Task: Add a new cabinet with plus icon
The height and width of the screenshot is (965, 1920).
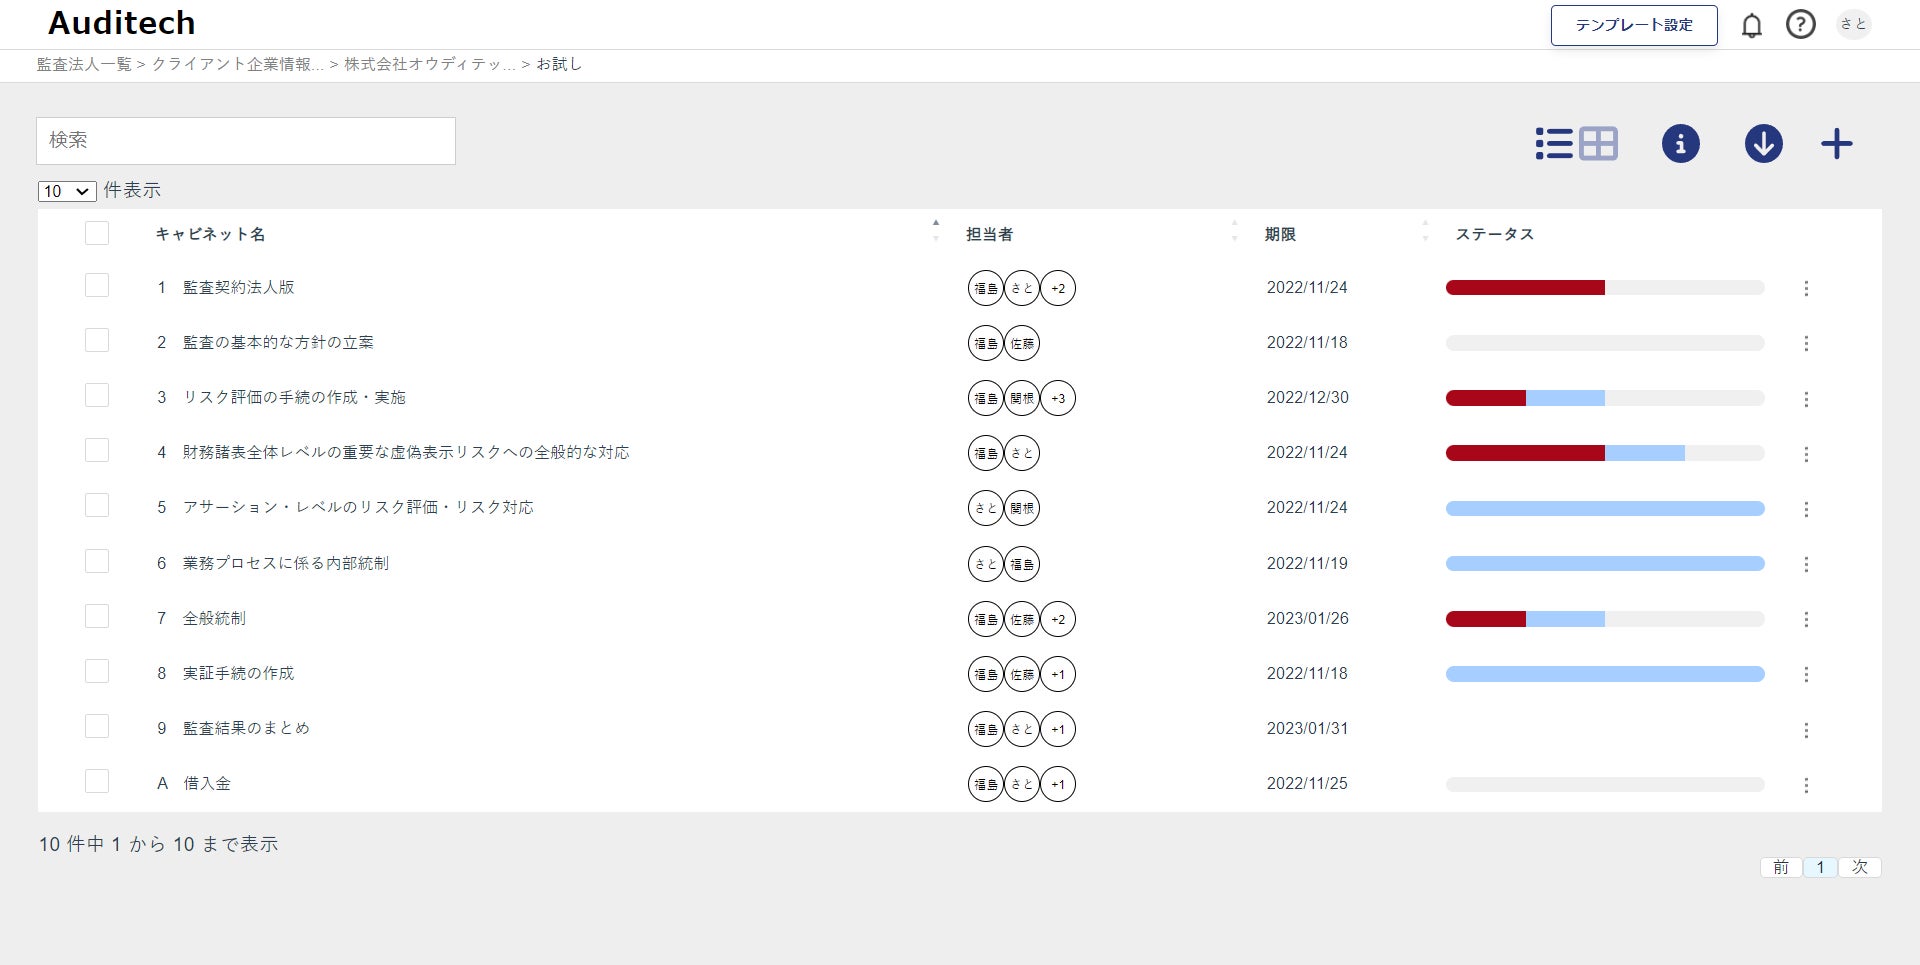Action: [1837, 144]
